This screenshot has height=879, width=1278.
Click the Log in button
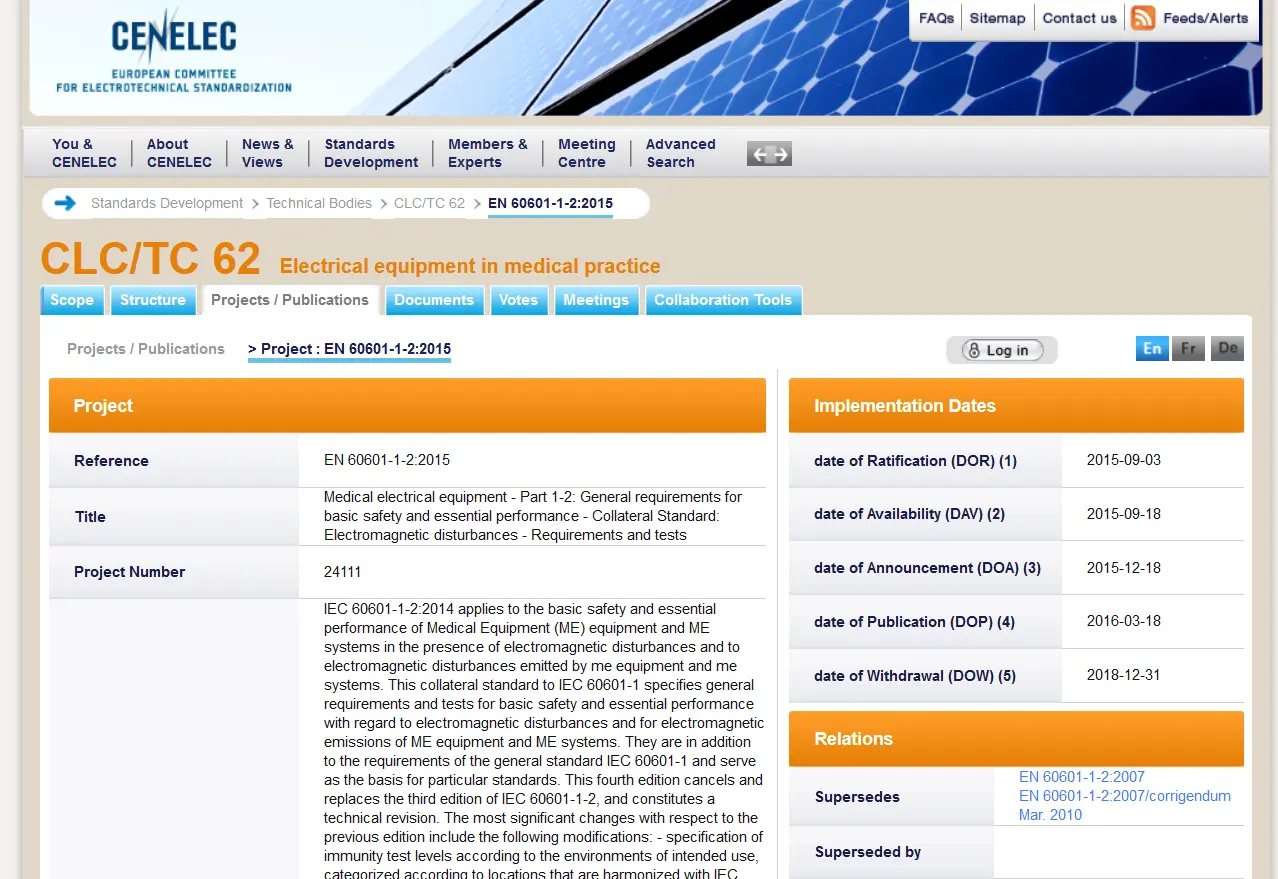pyautogui.click(x=1002, y=350)
